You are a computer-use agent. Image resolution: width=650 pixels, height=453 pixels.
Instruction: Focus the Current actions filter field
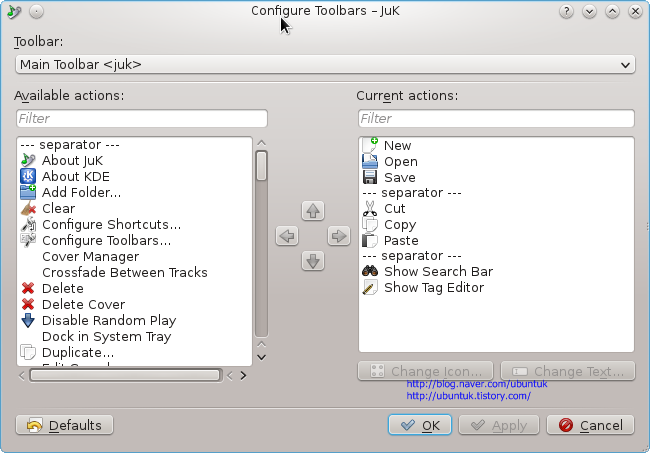click(x=496, y=119)
